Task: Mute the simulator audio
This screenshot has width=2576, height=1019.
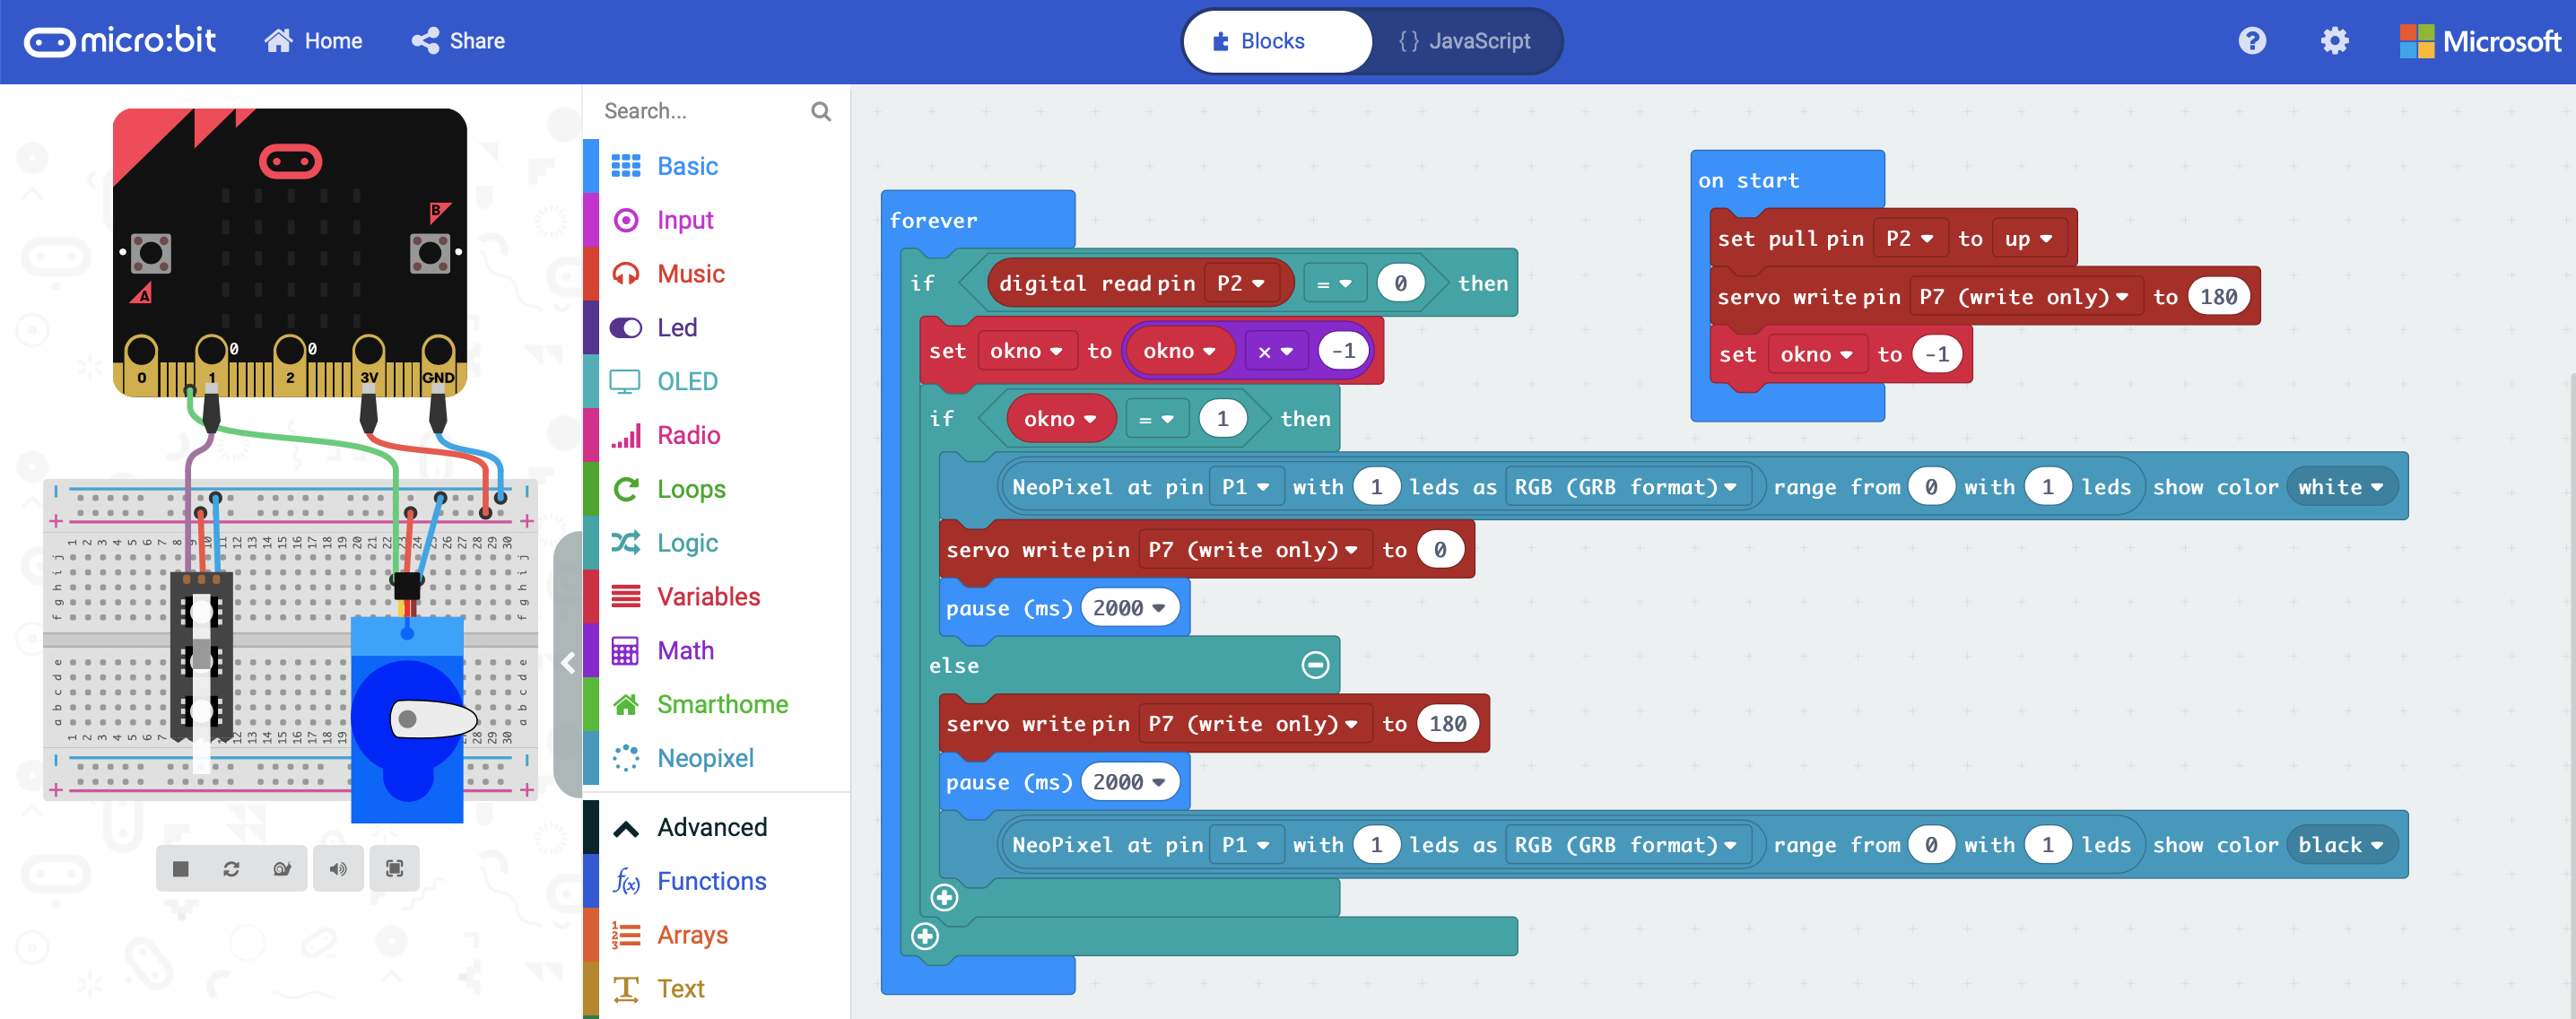Action: 338,868
